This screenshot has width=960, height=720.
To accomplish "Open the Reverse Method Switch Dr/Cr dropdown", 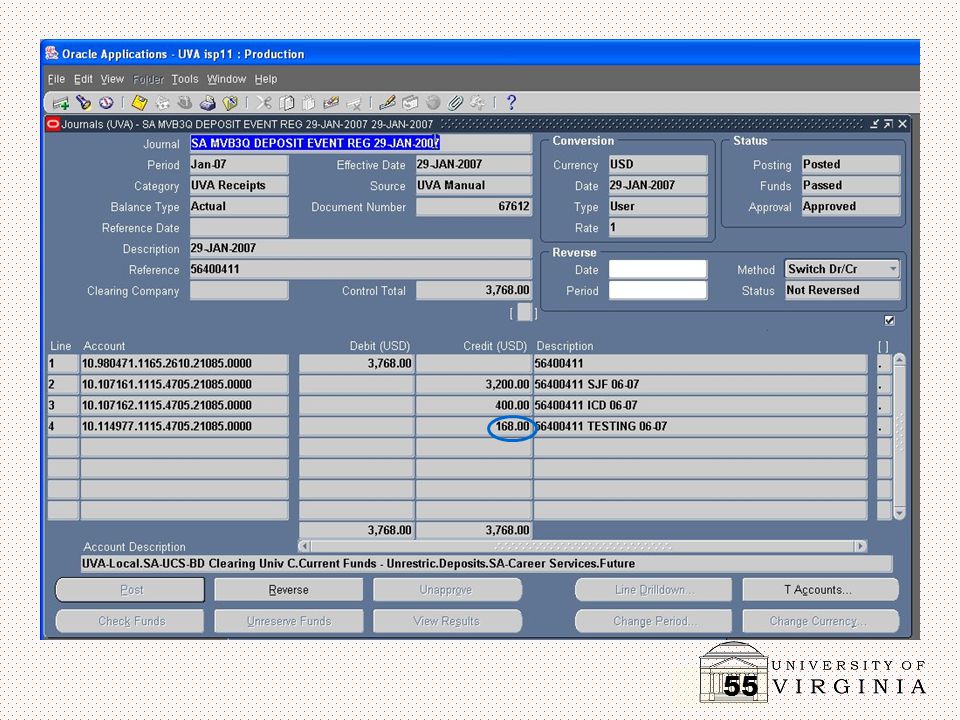I will (842, 269).
